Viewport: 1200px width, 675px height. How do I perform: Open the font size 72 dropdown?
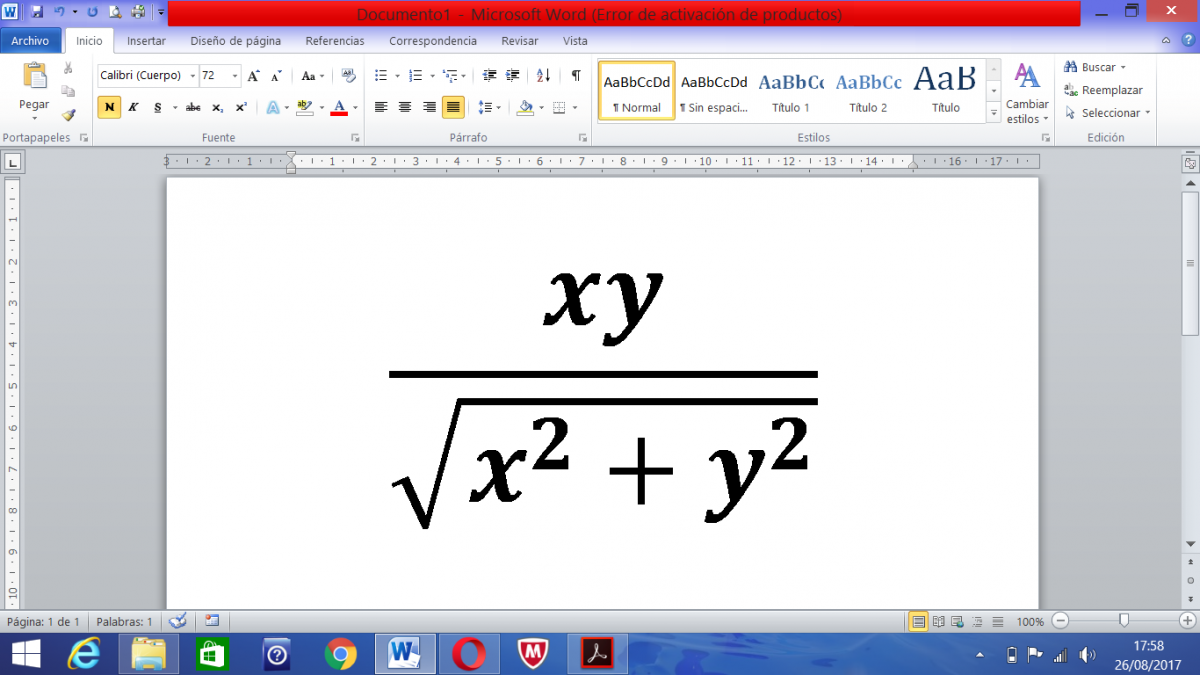[235, 76]
